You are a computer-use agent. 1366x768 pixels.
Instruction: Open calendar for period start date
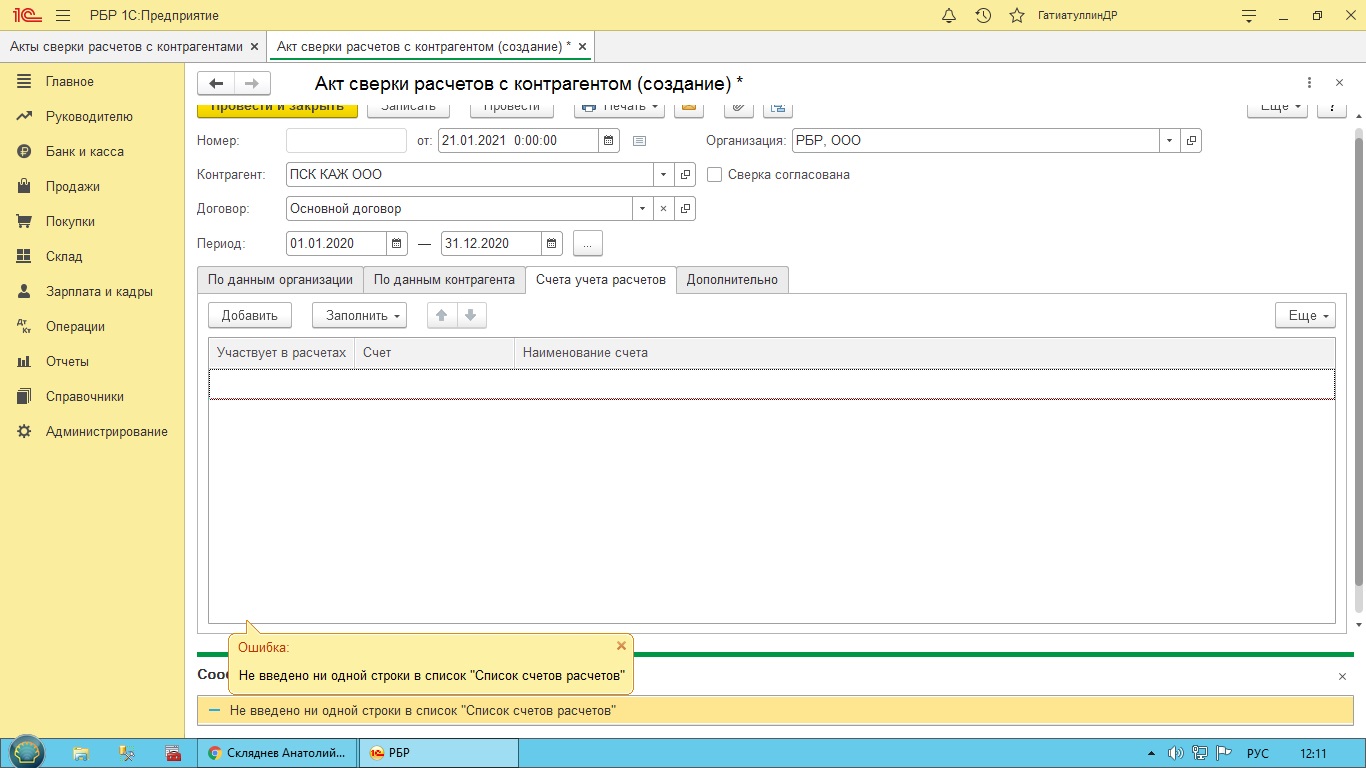[397, 243]
